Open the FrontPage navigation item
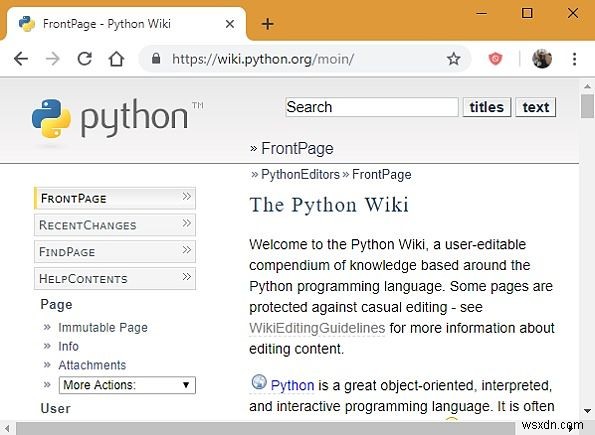This screenshot has height=435, width=595. coord(115,198)
